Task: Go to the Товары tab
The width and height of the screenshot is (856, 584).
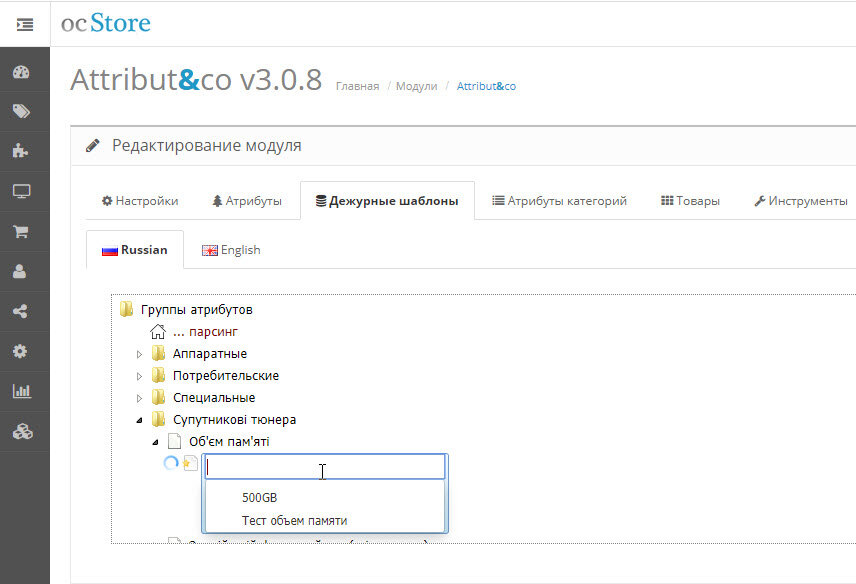Action: point(690,201)
